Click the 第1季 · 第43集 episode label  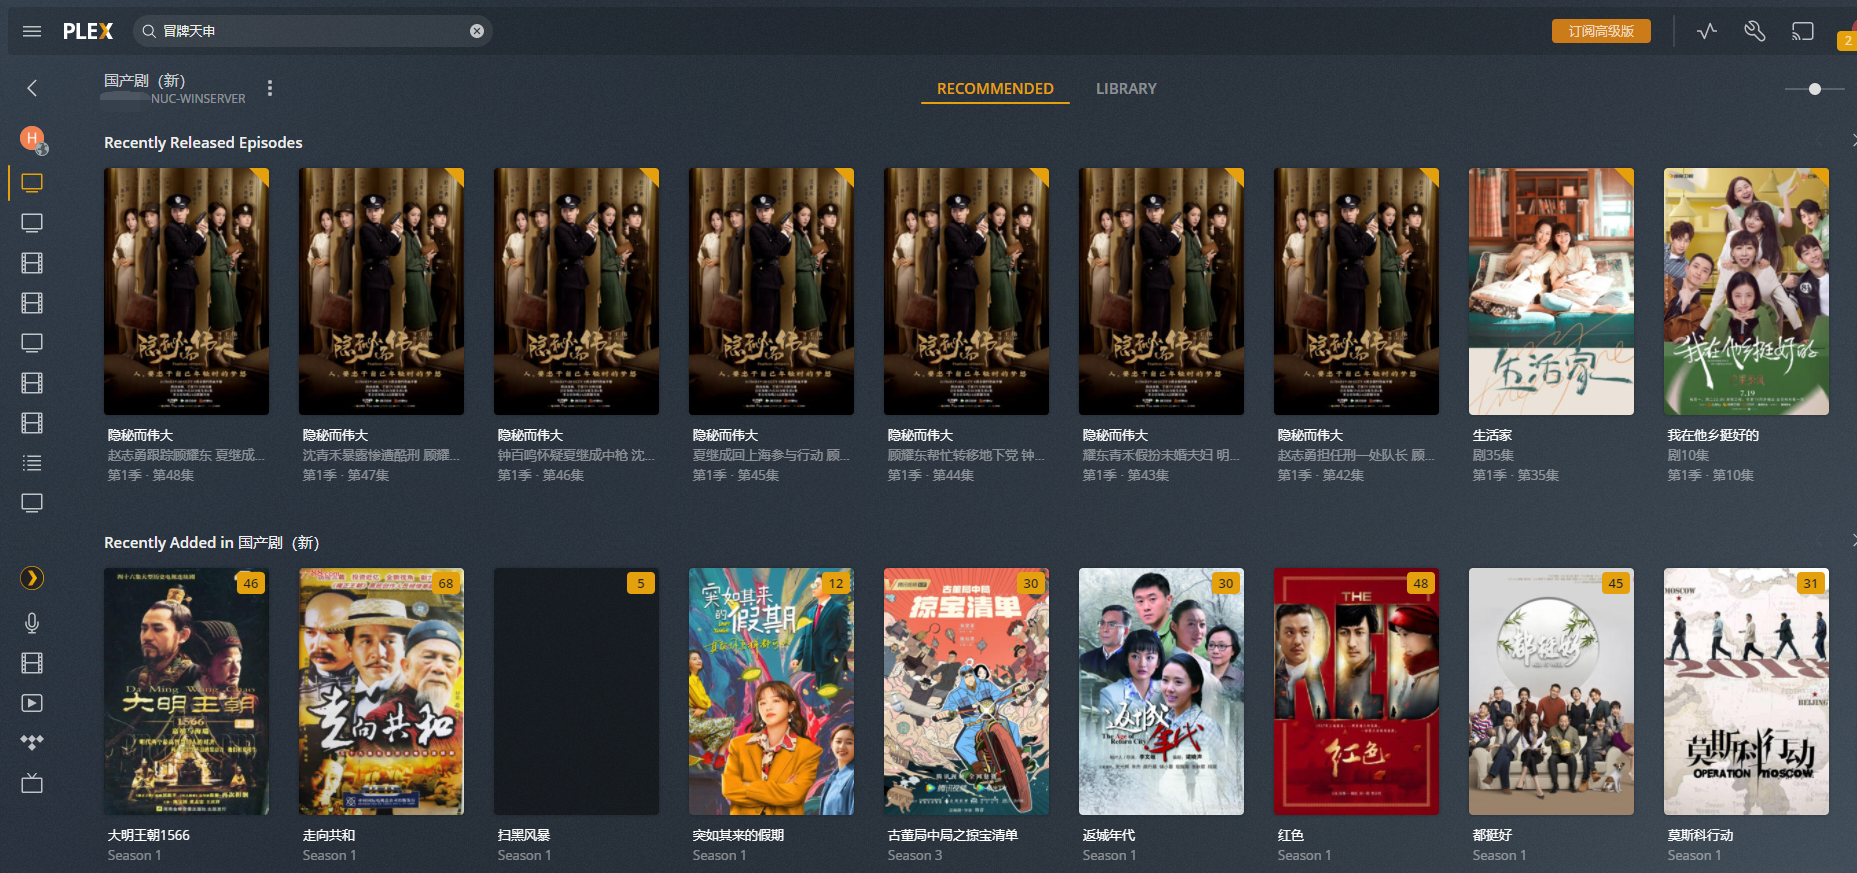tap(1126, 475)
